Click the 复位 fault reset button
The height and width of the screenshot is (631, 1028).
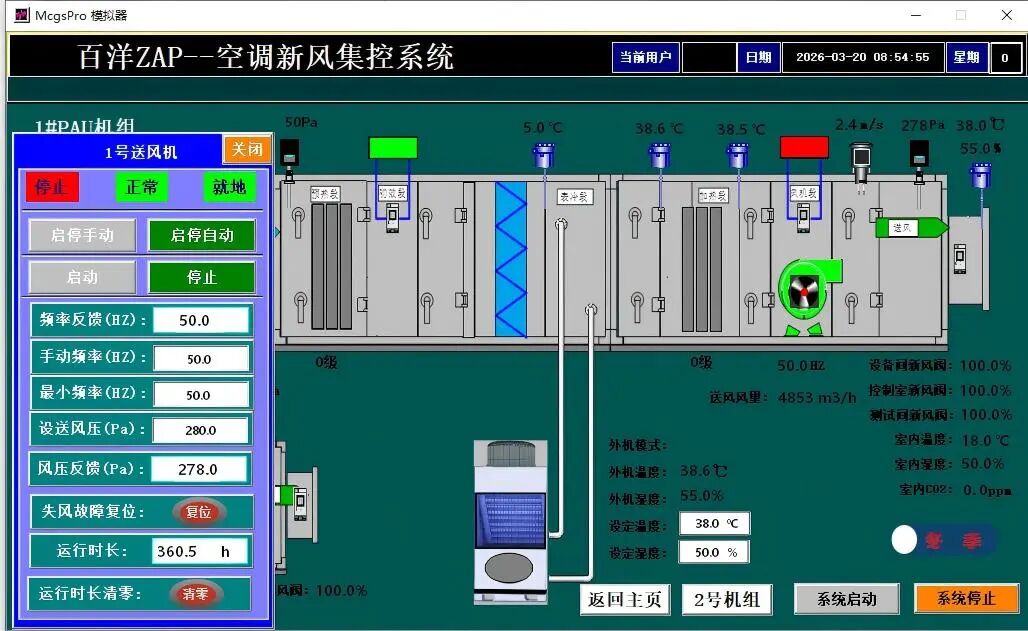[x=199, y=512]
